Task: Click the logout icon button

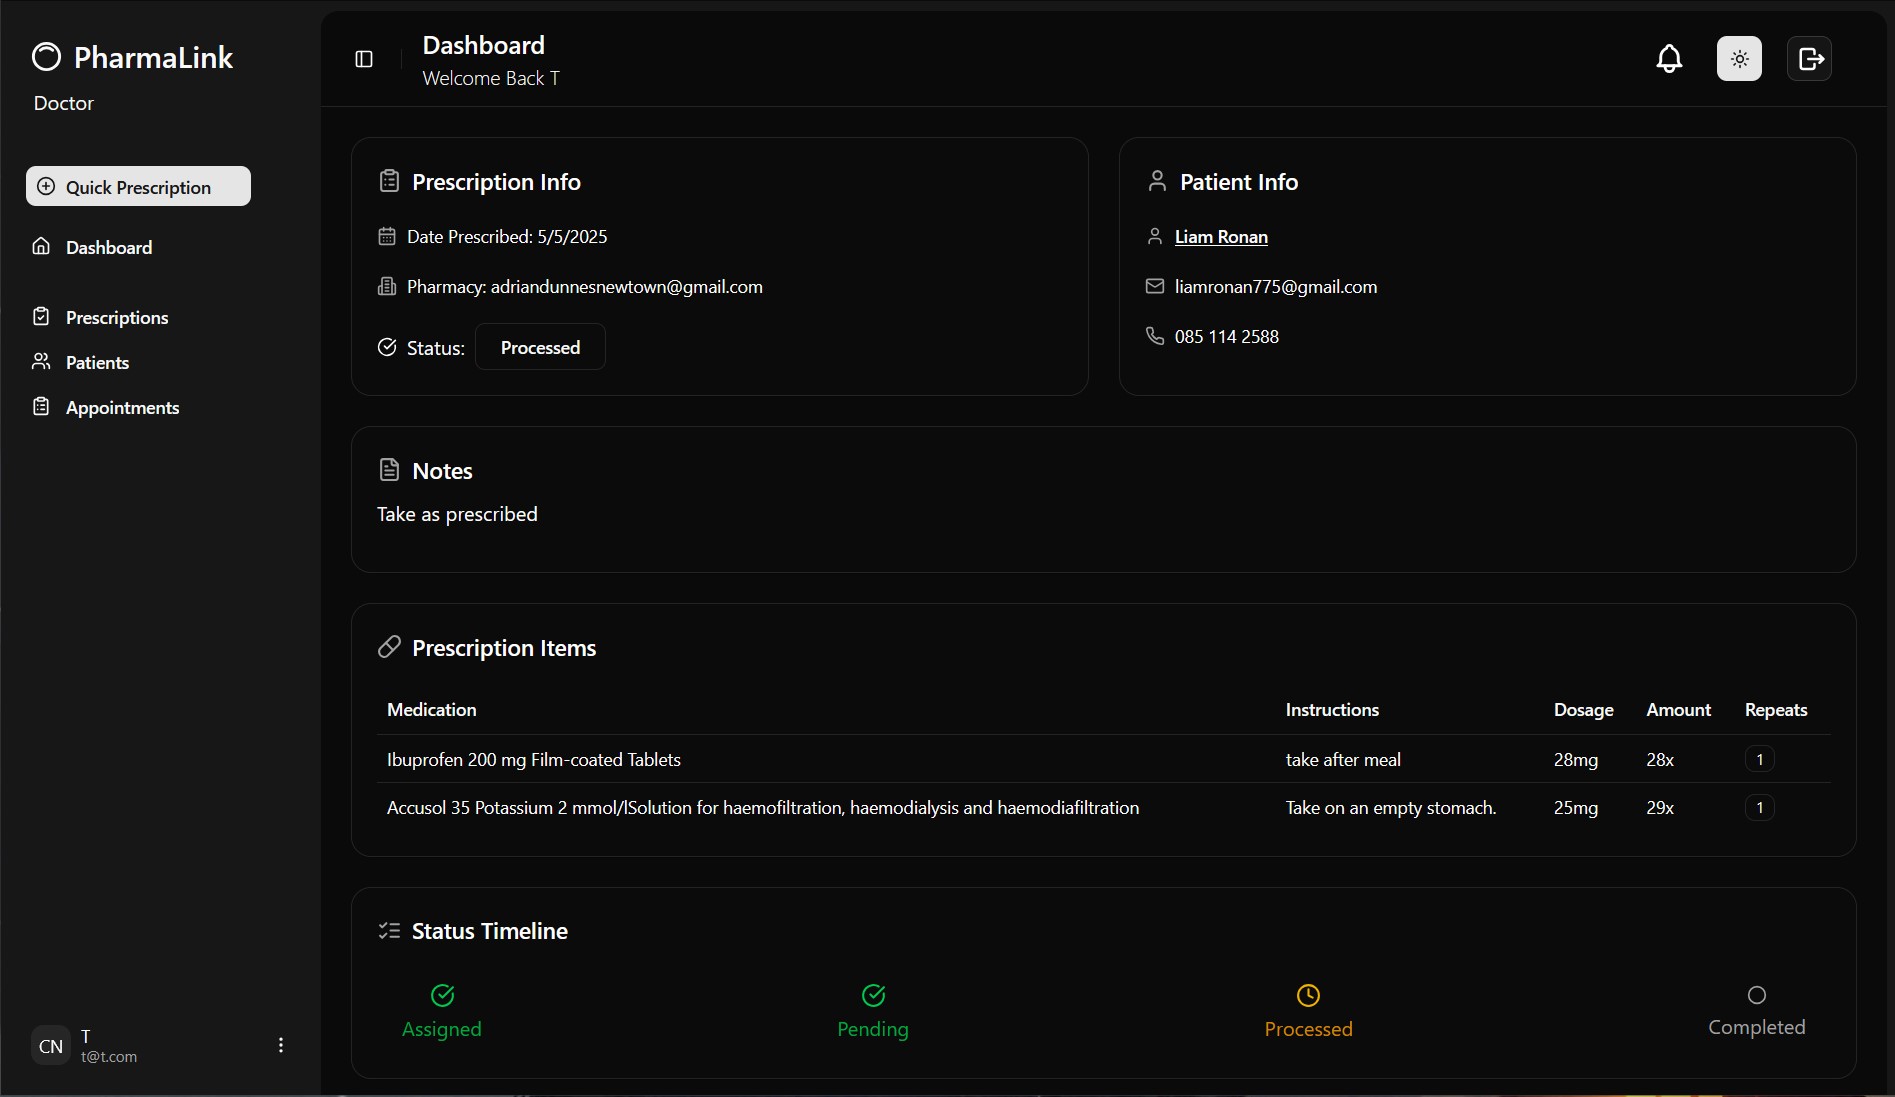Action: (x=1809, y=59)
